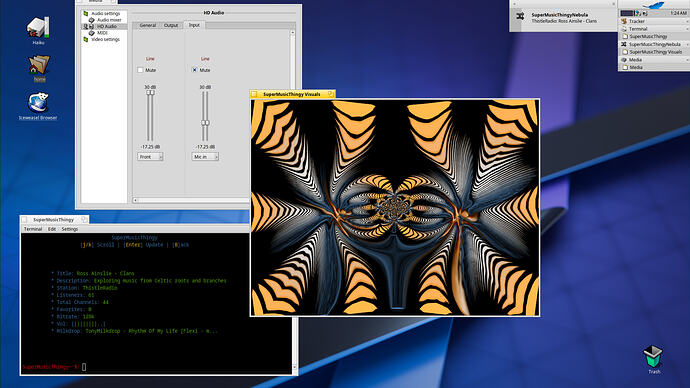This screenshot has width=690, height=388.
Task: Open the Edit menu in the terminal window
Action: click(52, 229)
